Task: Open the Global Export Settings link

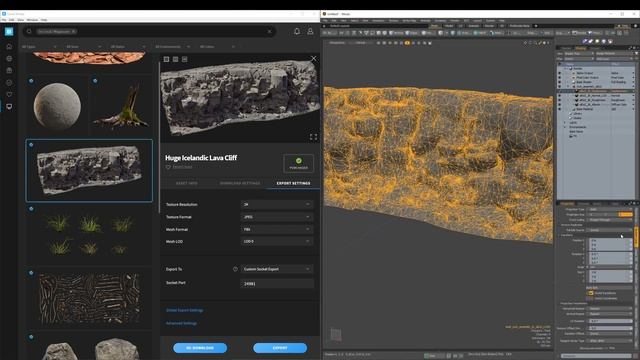Action: point(184,310)
